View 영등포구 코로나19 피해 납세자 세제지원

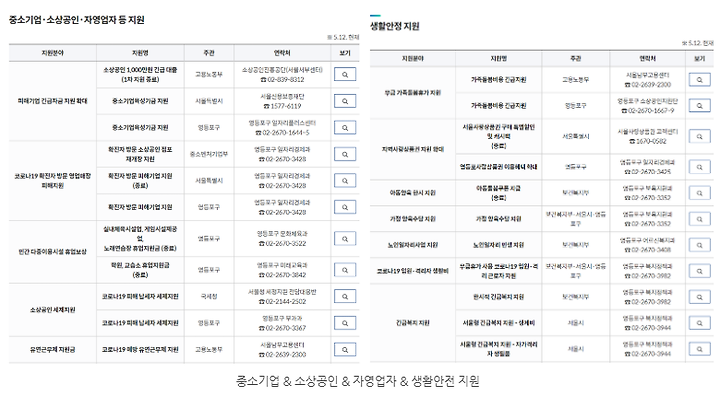click(x=345, y=323)
